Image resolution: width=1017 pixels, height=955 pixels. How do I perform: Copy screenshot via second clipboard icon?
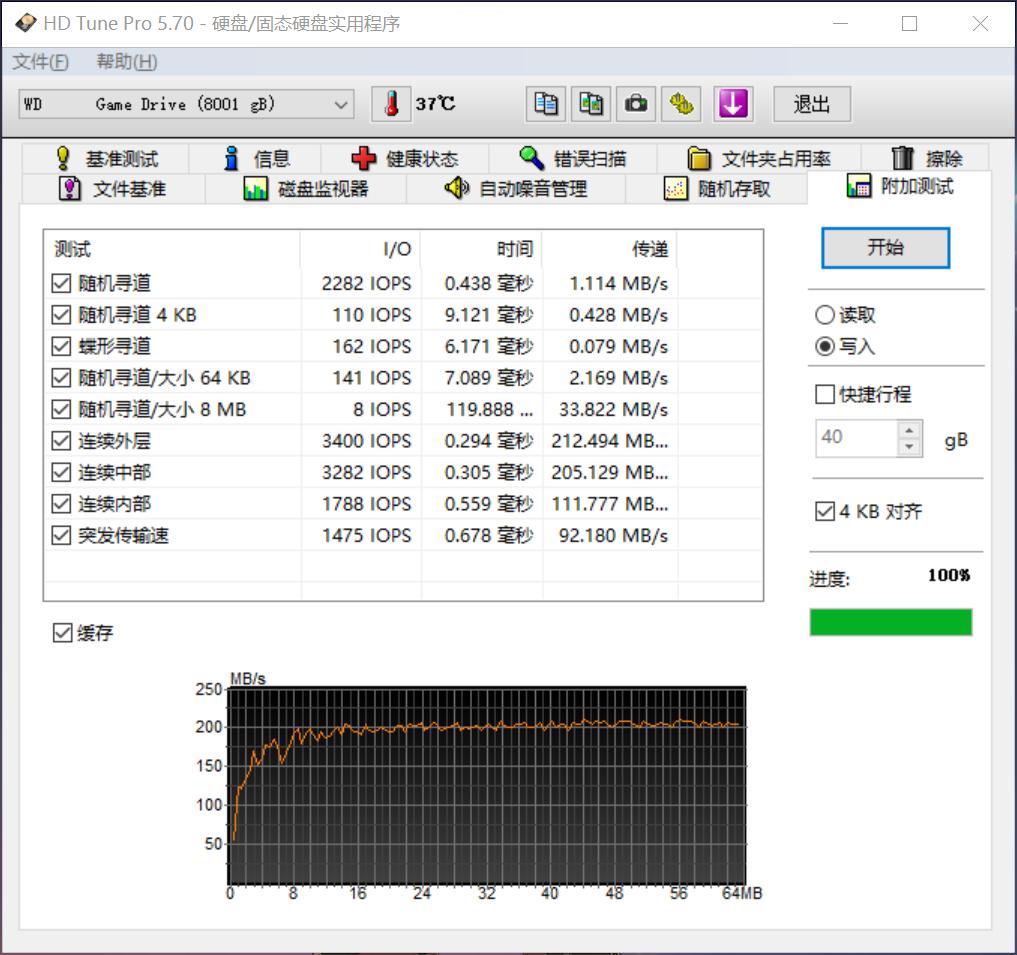(x=590, y=104)
